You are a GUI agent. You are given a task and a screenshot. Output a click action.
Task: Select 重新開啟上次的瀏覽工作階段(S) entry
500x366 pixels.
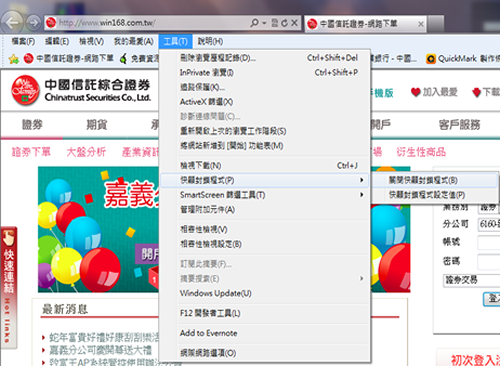click(265, 131)
